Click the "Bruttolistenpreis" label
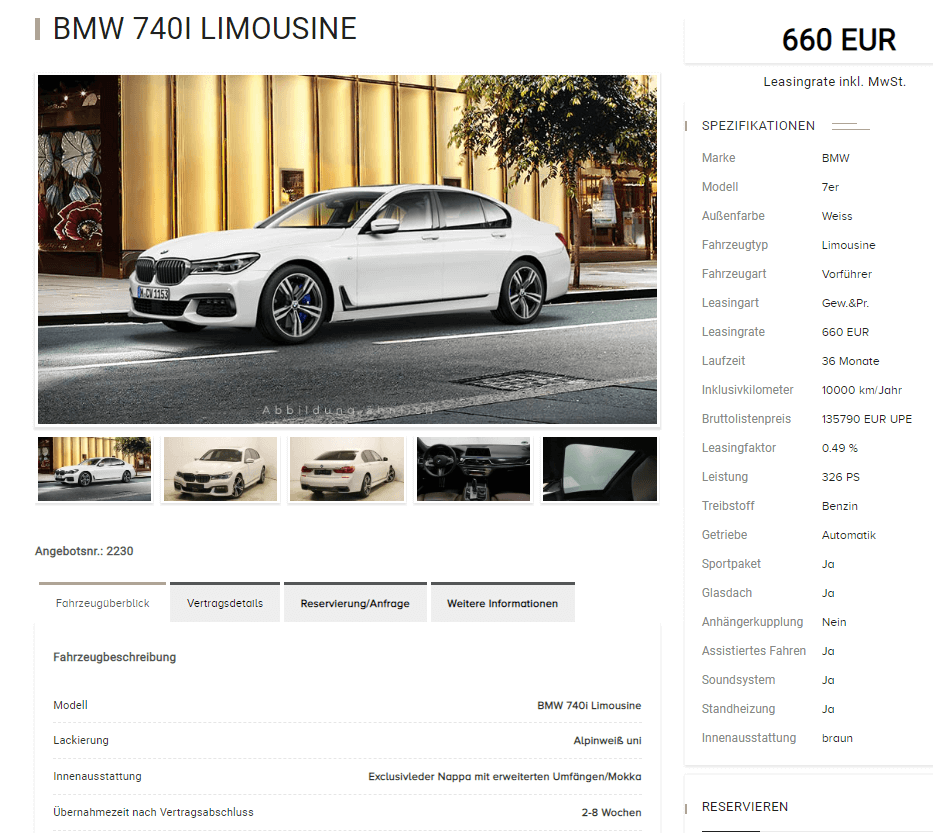Image resolution: width=933 pixels, height=833 pixels. coord(746,419)
